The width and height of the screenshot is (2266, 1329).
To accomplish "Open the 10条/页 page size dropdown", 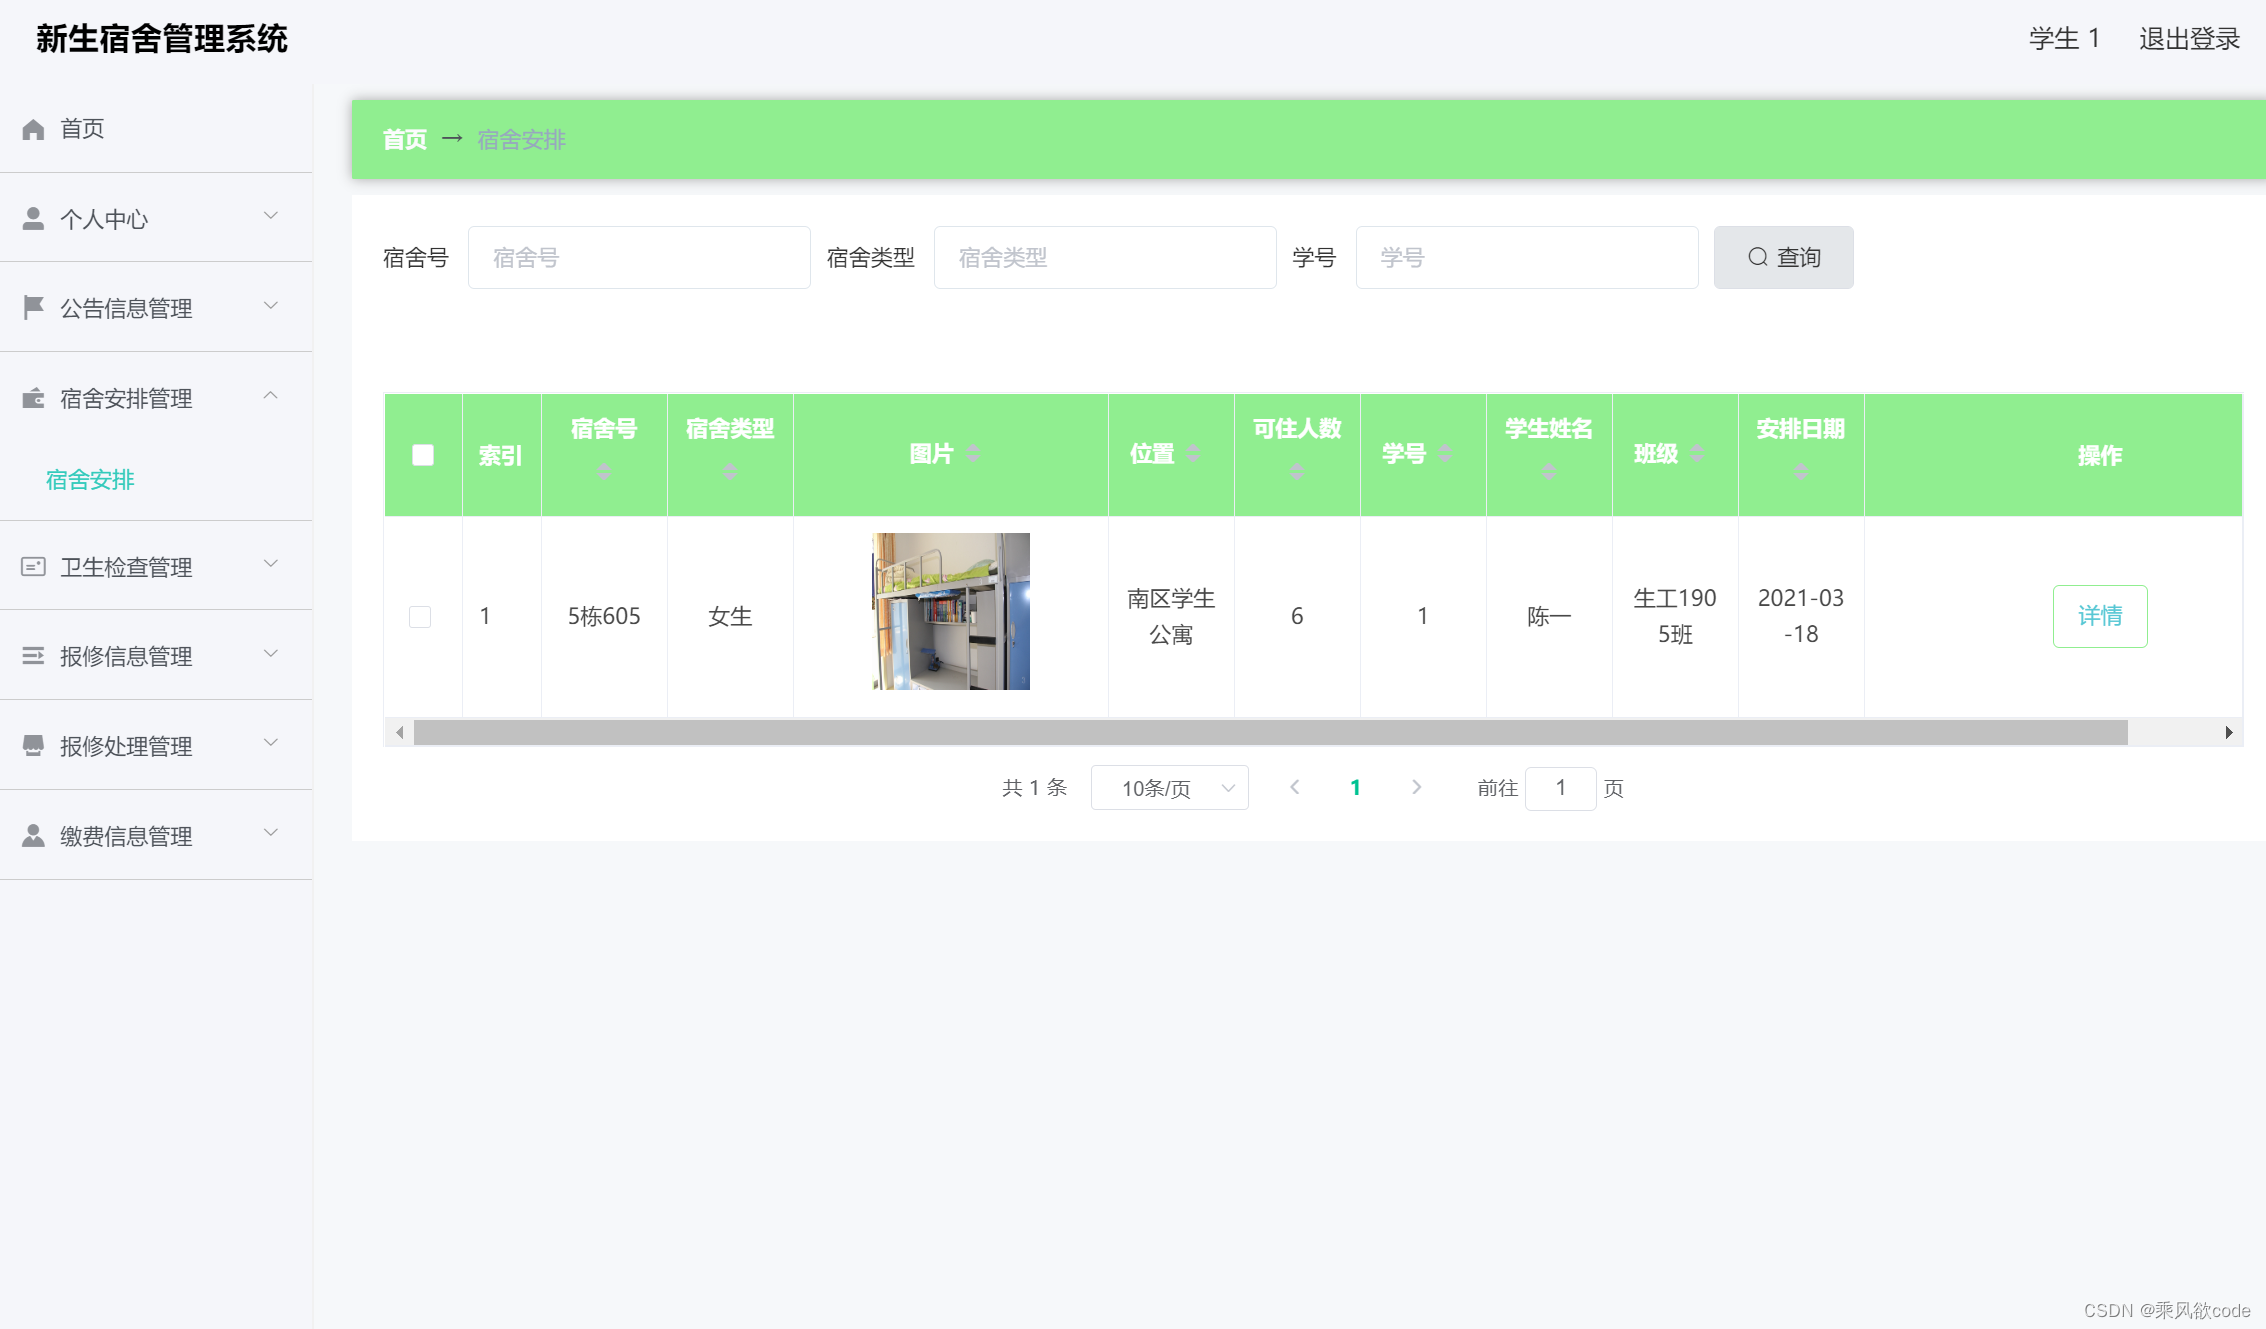I will pos(1169,788).
